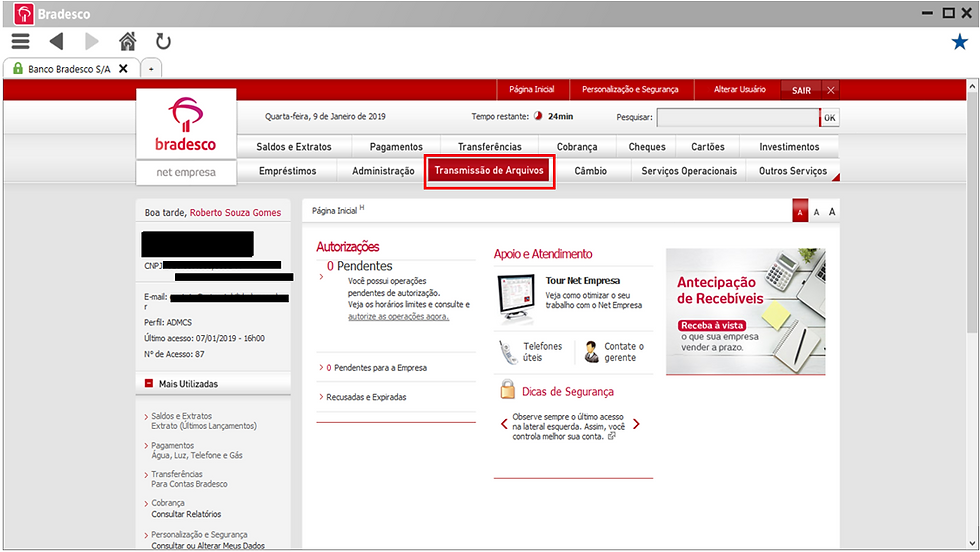The width and height of the screenshot is (980, 552).
Task: Collapse the Mais Utilizadas section
Action: tap(149, 383)
